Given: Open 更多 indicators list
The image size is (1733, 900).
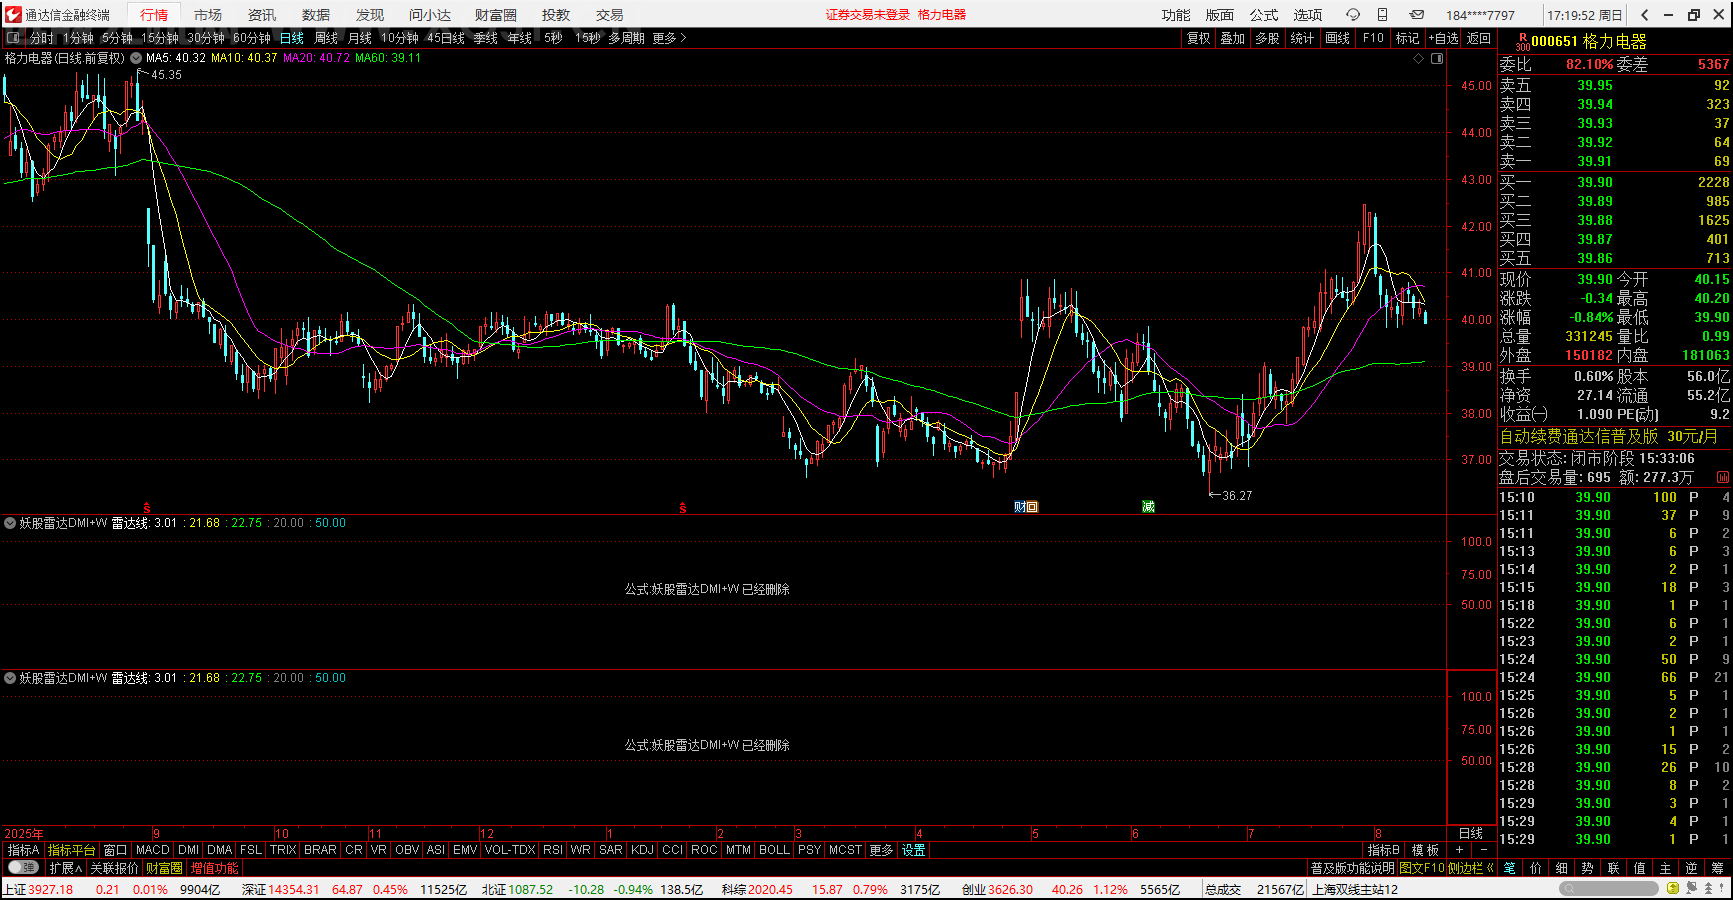Looking at the screenshot, I should click(x=881, y=850).
